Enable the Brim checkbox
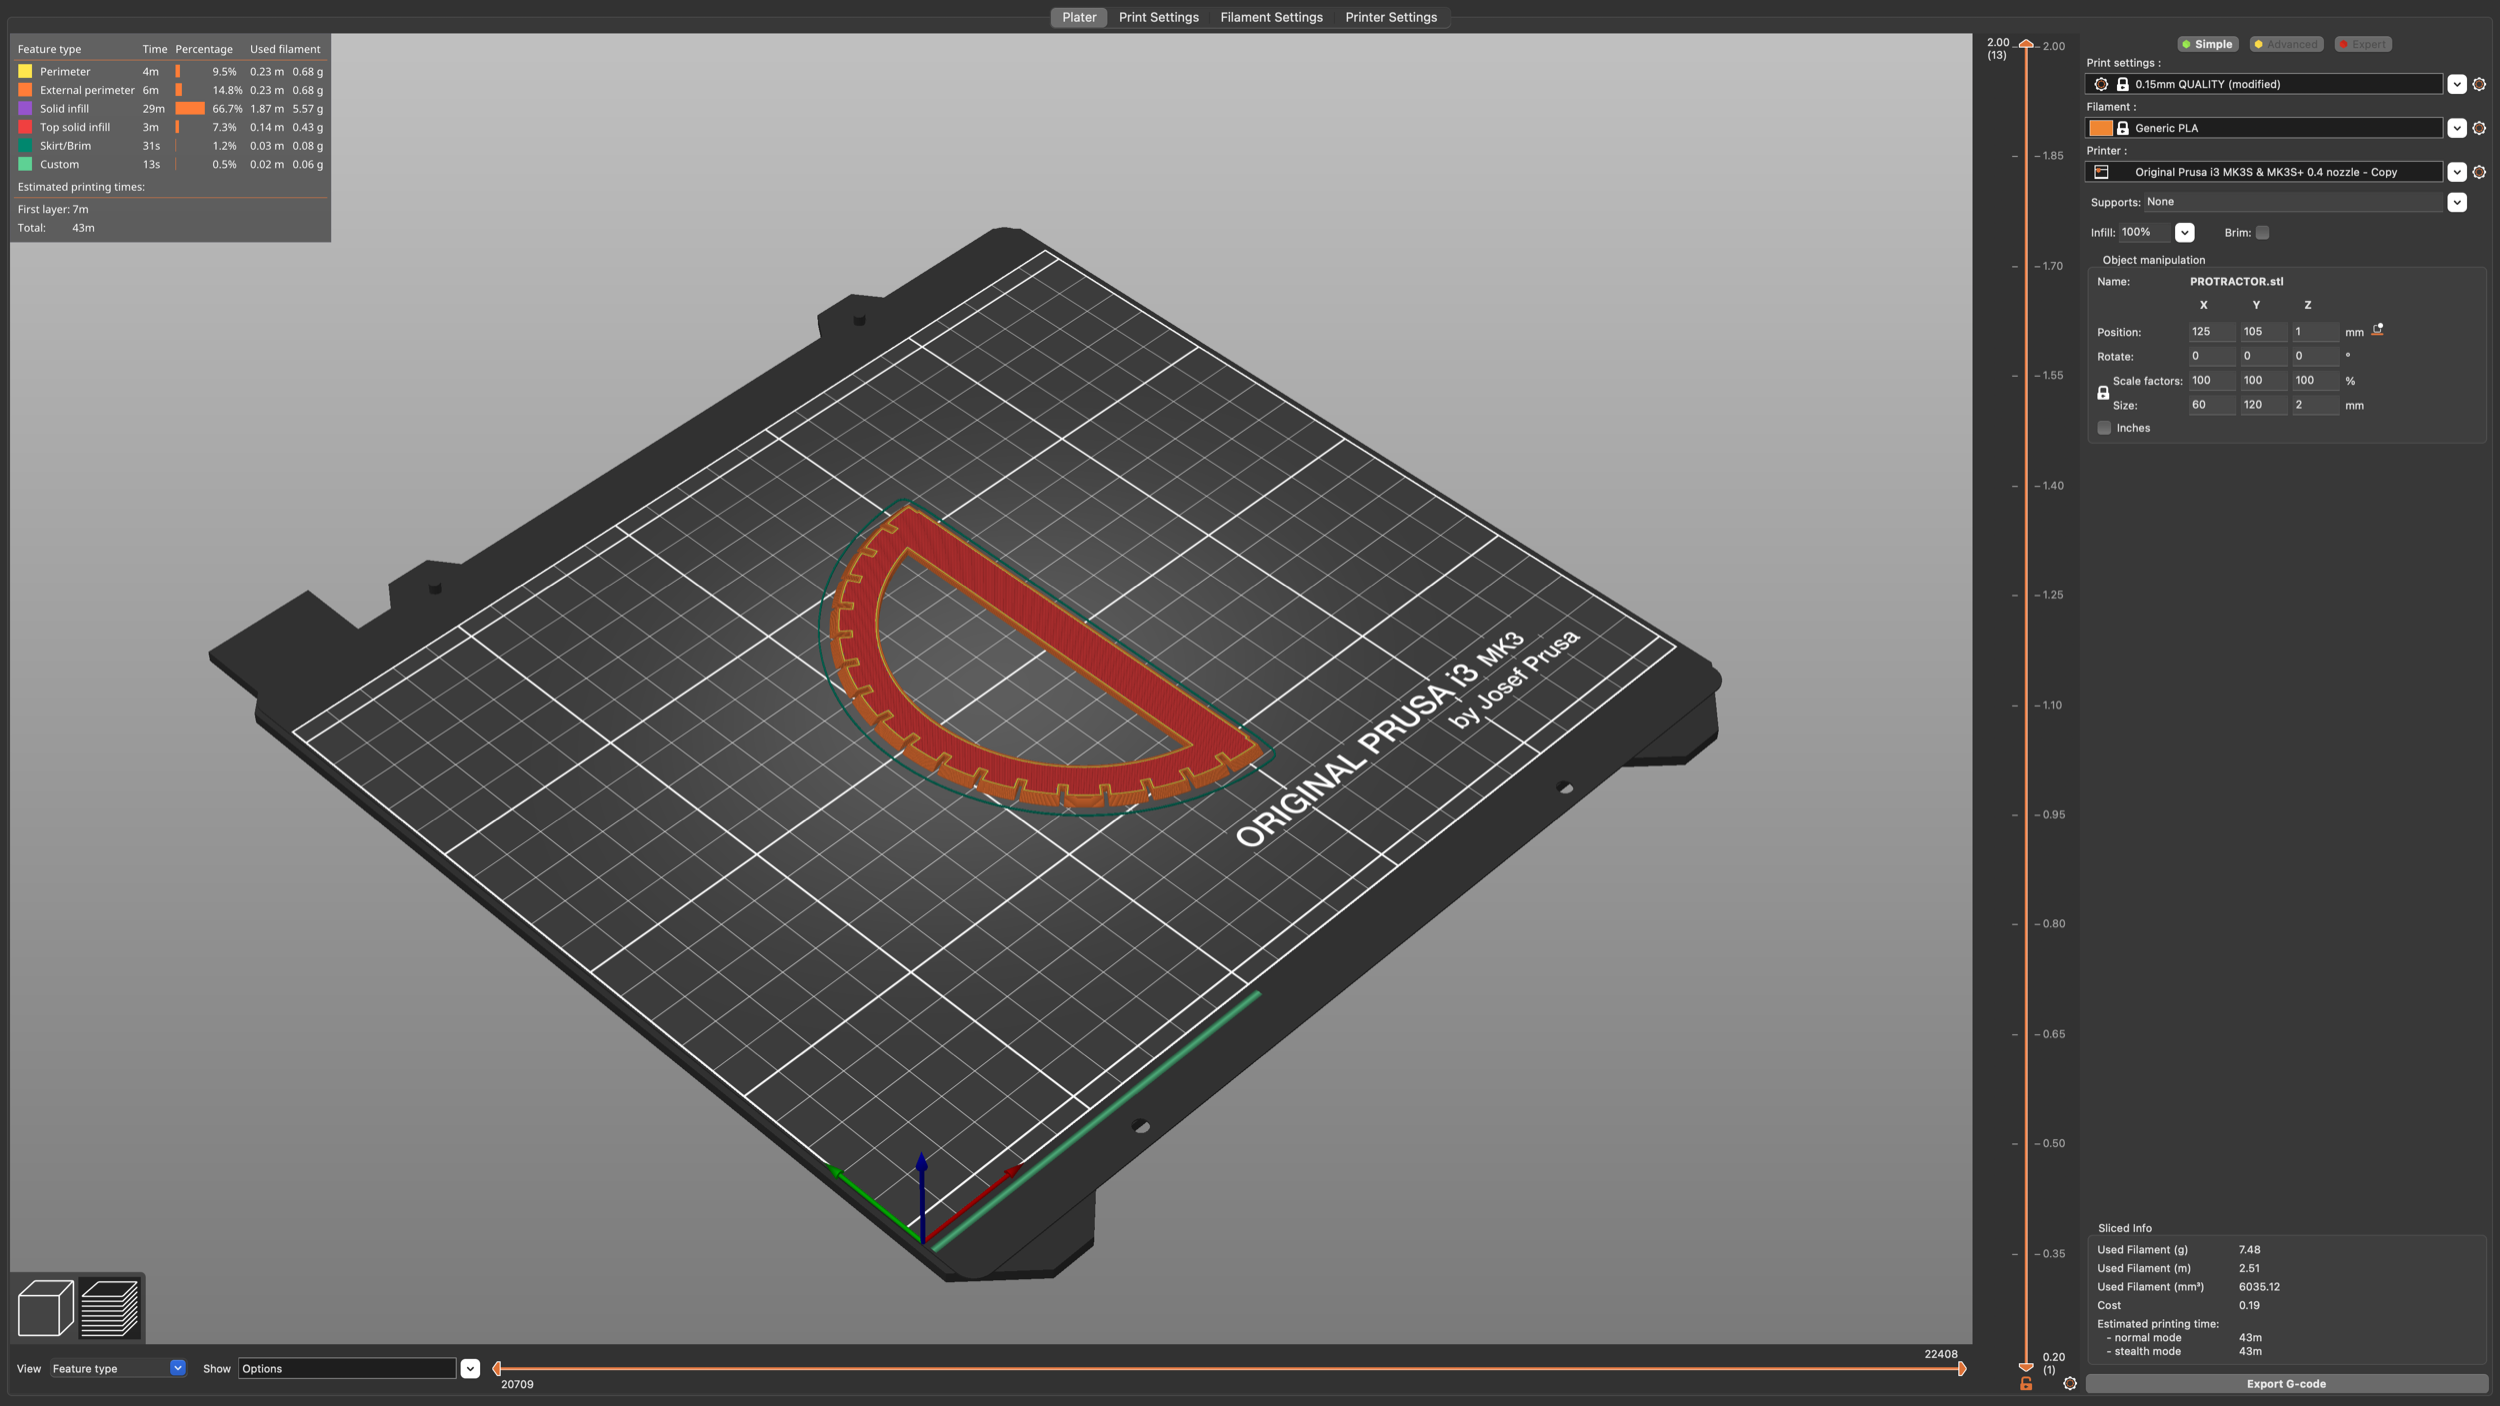This screenshot has width=2500, height=1406. 2262,232
